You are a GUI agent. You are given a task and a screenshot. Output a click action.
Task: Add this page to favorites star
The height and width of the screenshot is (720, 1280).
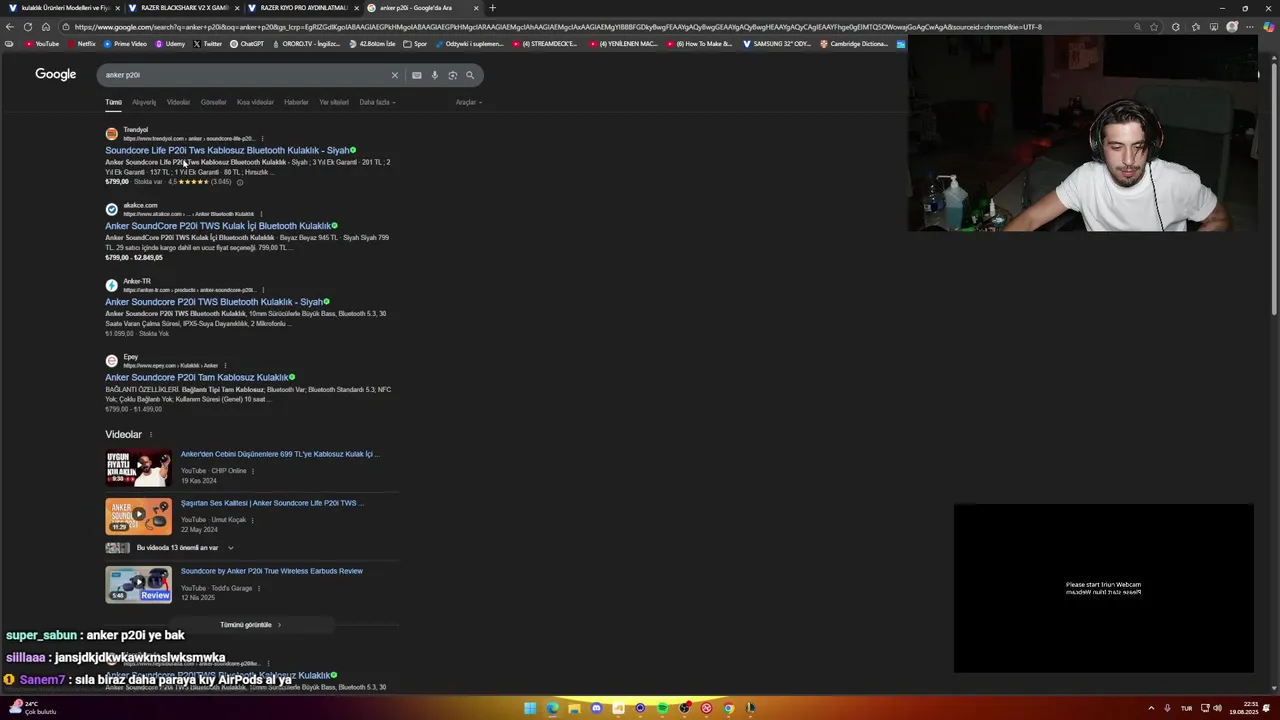(x=1154, y=27)
